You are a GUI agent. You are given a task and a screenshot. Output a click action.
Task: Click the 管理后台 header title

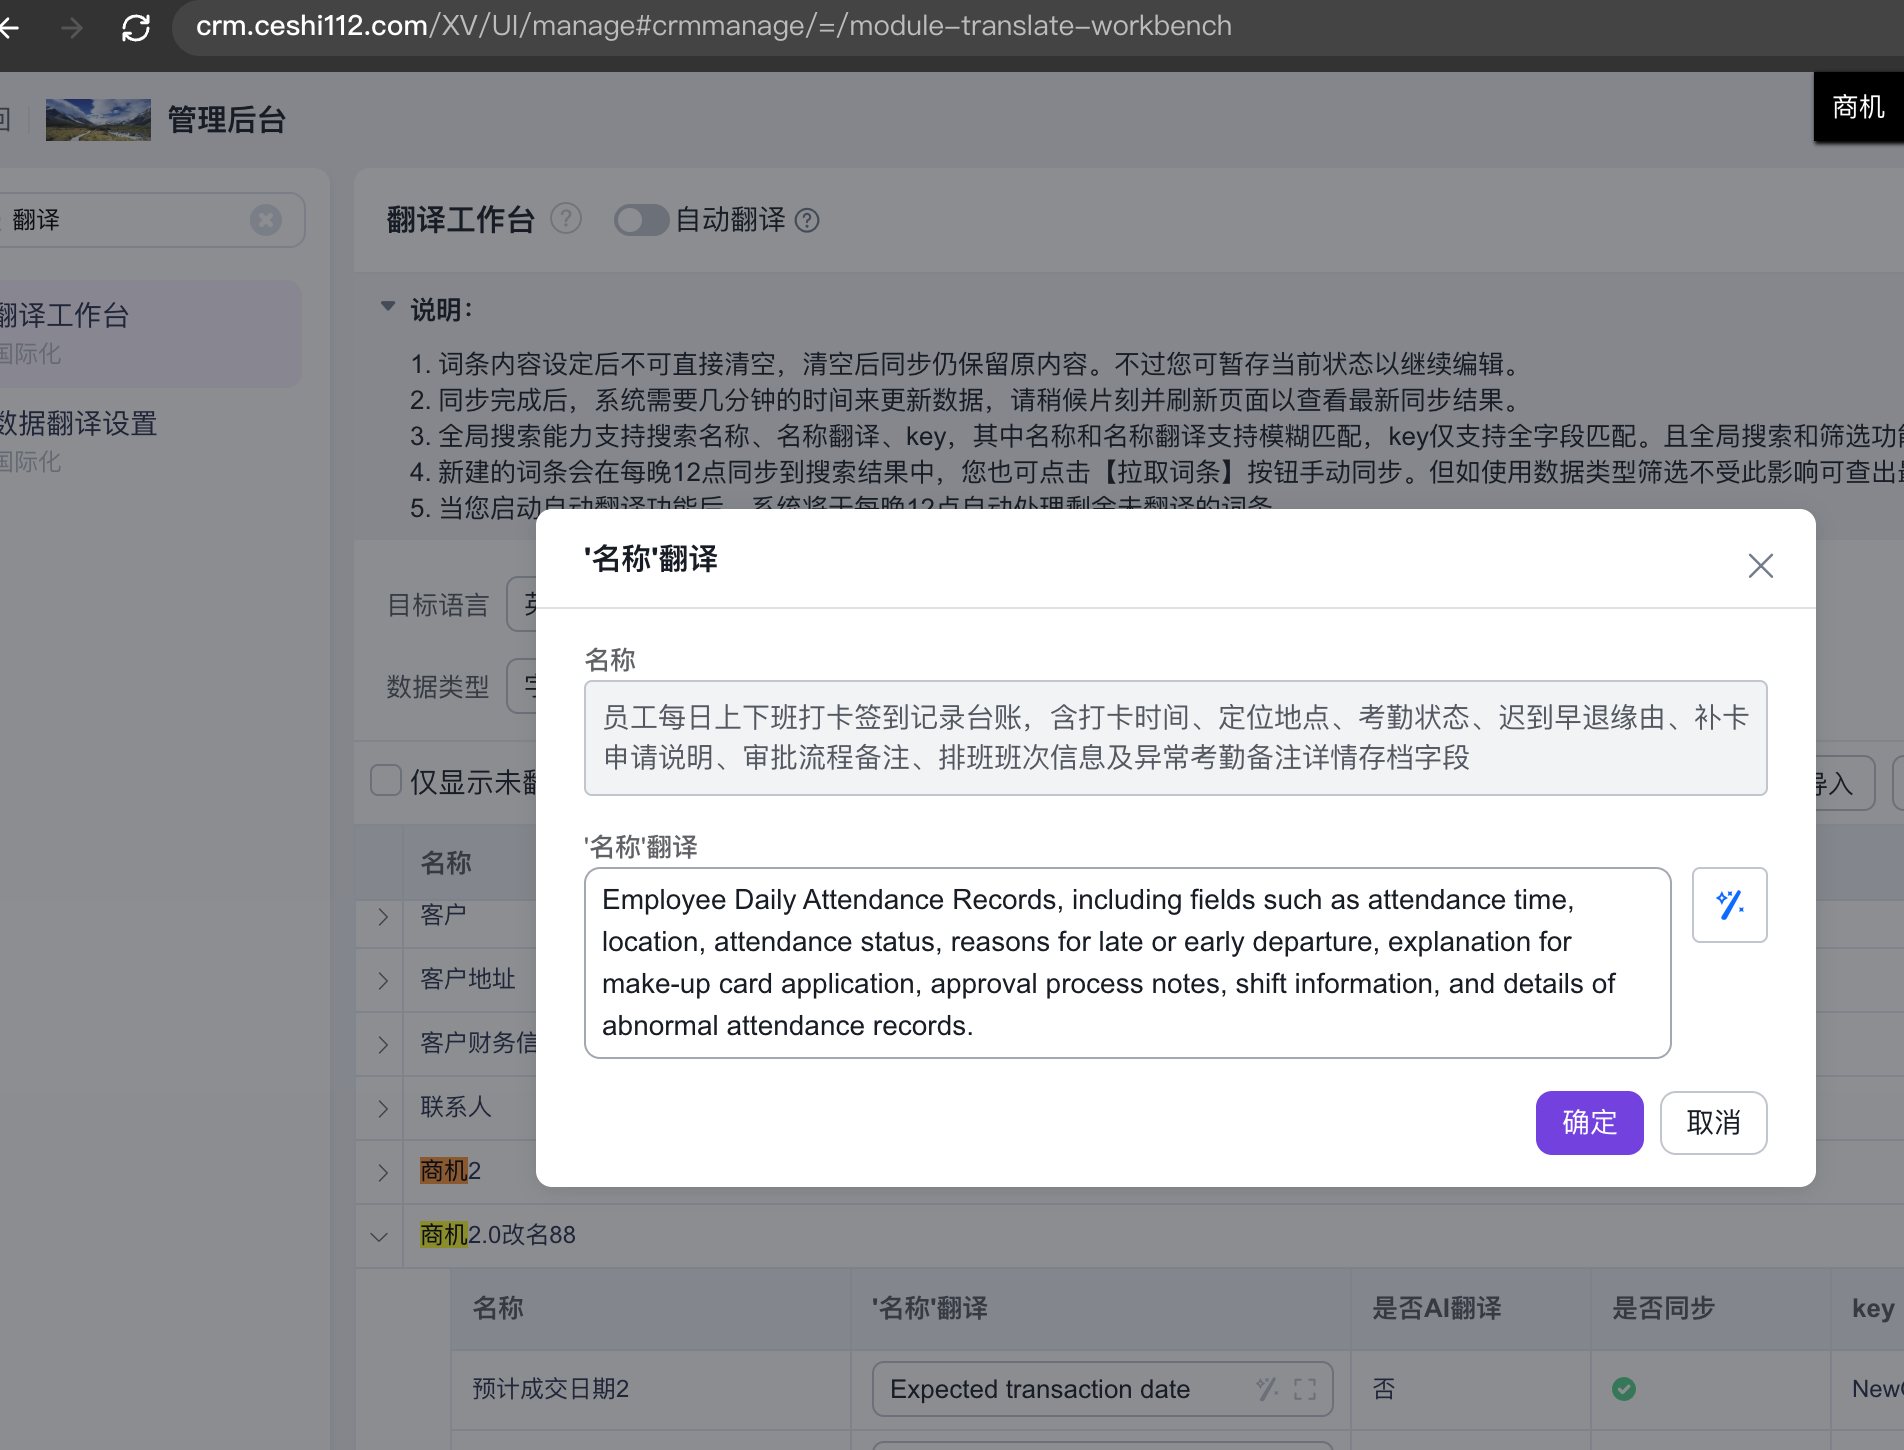point(227,120)
